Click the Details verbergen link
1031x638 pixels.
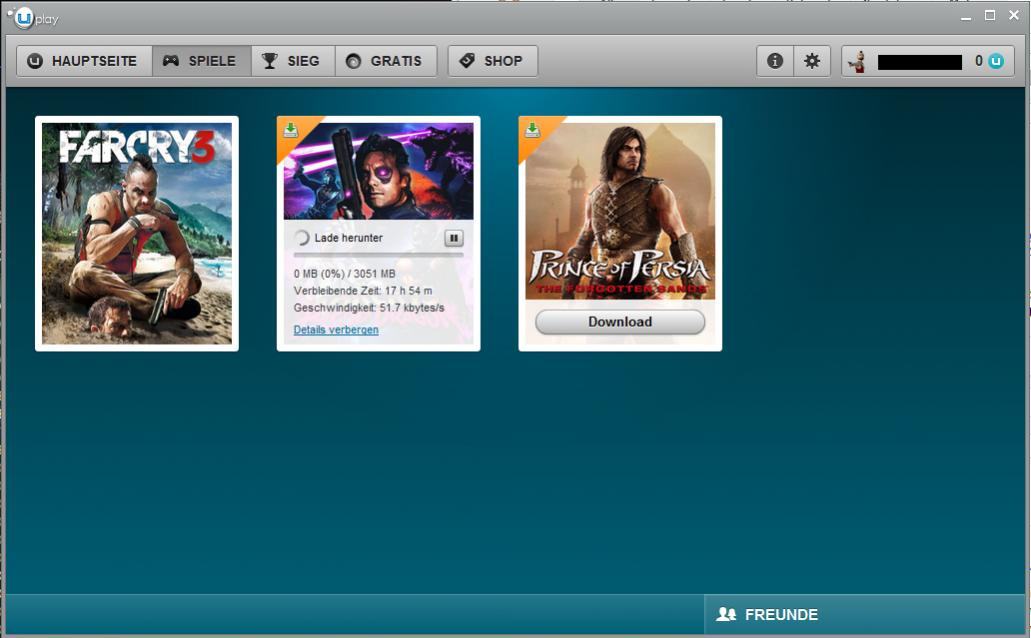[x=336, y=330]
